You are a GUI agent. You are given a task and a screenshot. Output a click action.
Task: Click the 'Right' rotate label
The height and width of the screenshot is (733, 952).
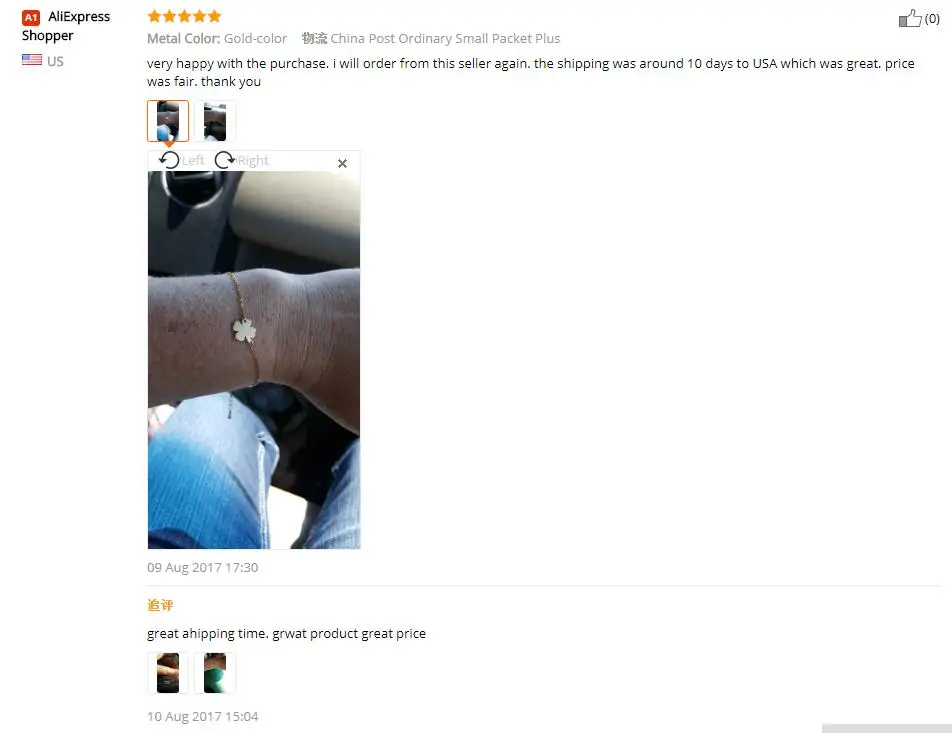[253, 160]
